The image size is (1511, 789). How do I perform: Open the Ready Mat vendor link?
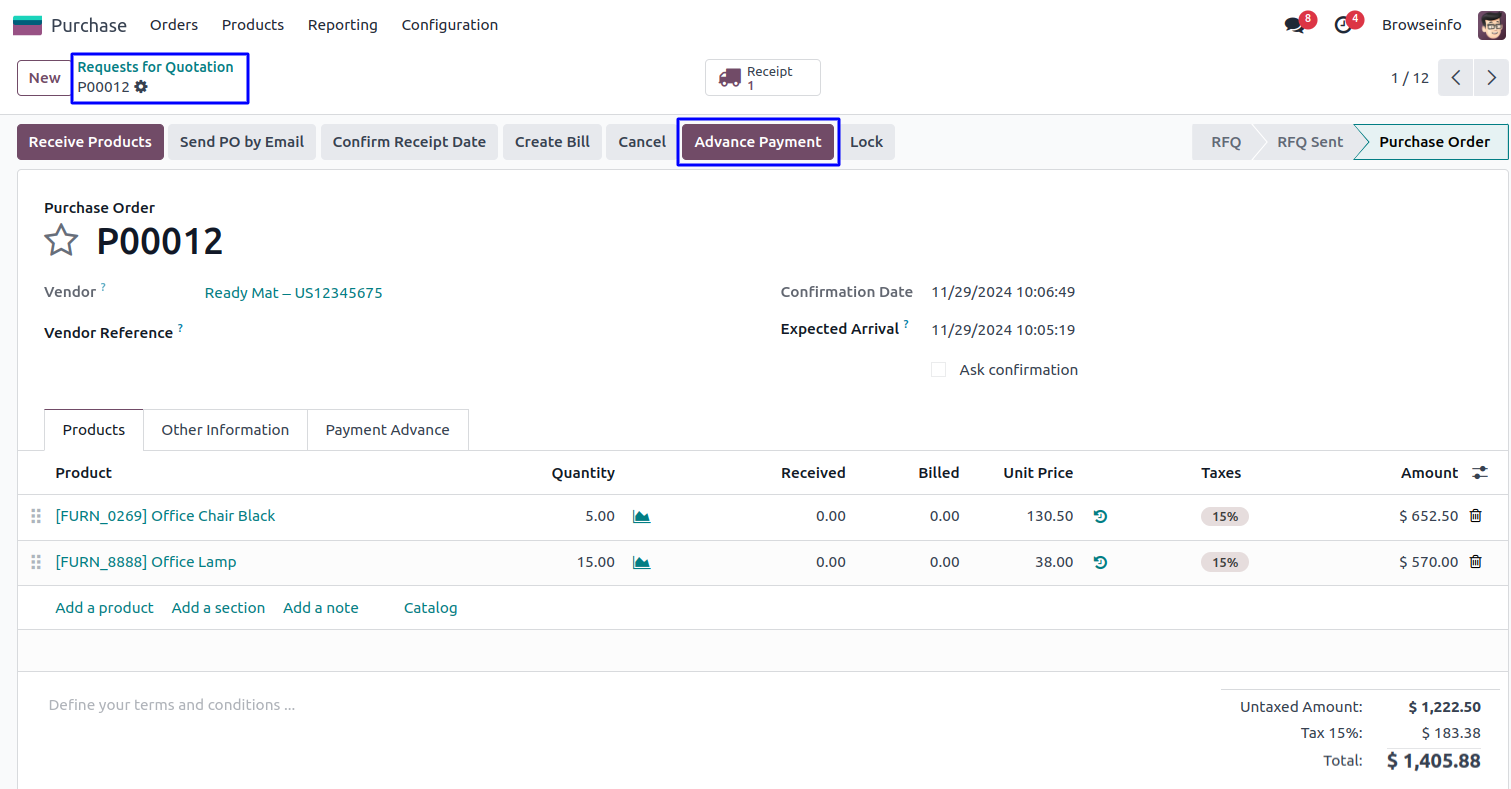[x=293, y=293]
